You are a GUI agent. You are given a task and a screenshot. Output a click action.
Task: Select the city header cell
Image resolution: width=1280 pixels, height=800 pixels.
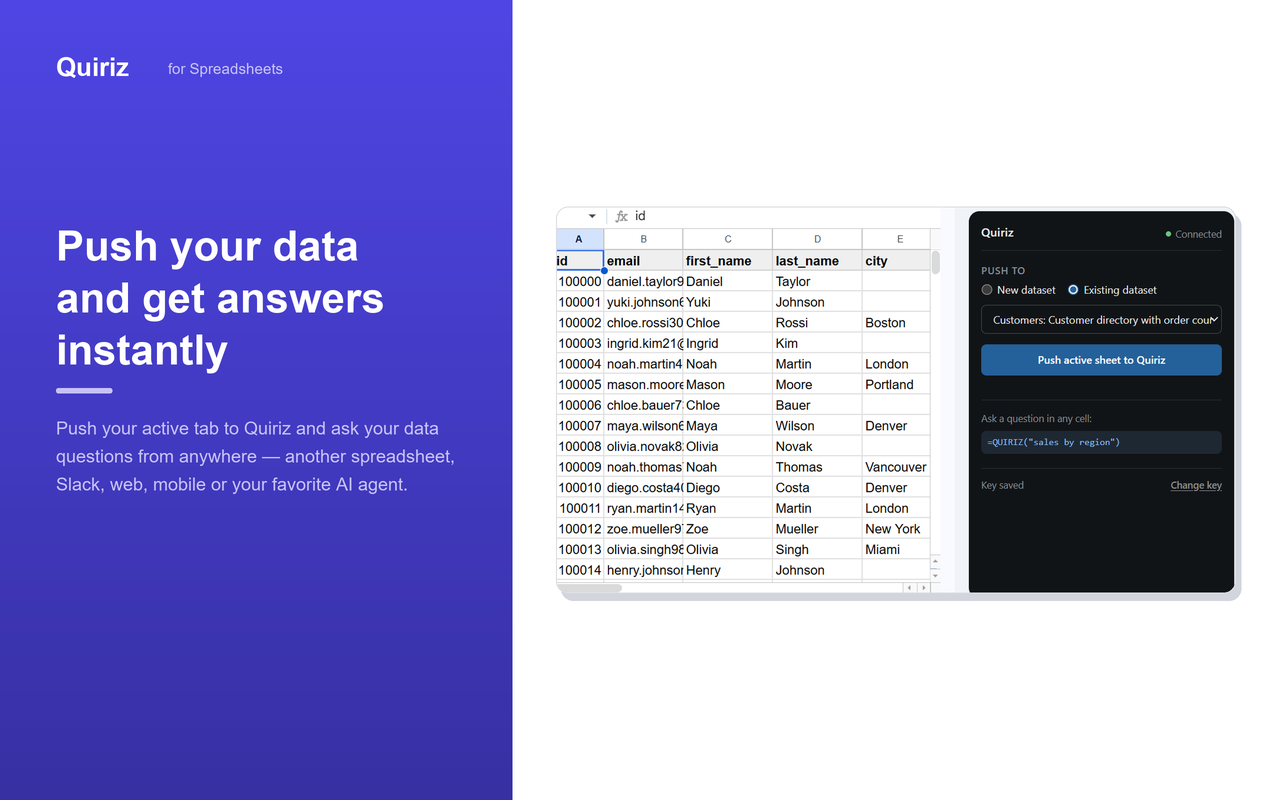[896, 261]
